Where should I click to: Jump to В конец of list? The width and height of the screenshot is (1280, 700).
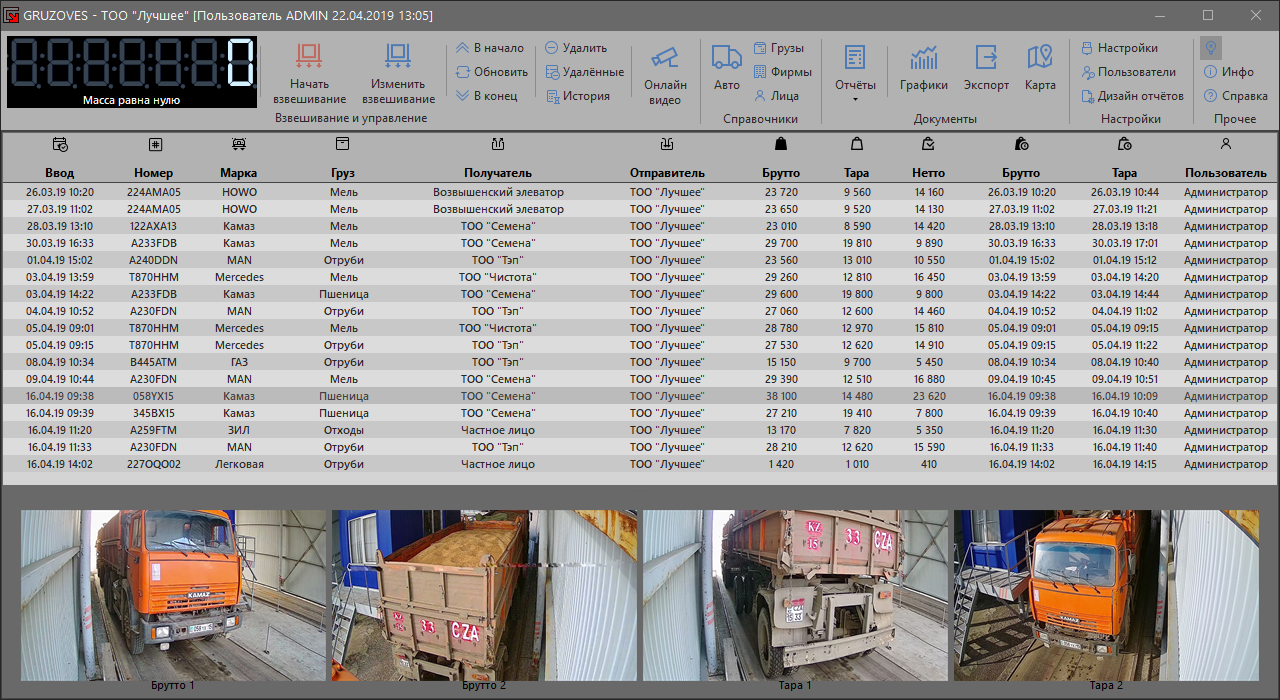(x=487, y=96)
